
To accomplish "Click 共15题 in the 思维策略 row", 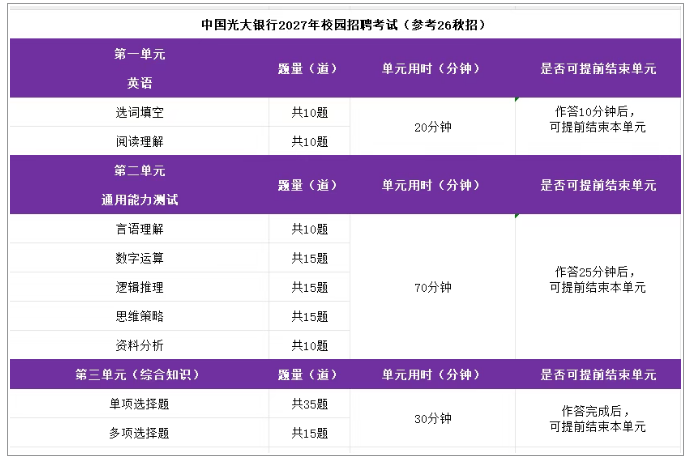I will click(x=310, y=316).
